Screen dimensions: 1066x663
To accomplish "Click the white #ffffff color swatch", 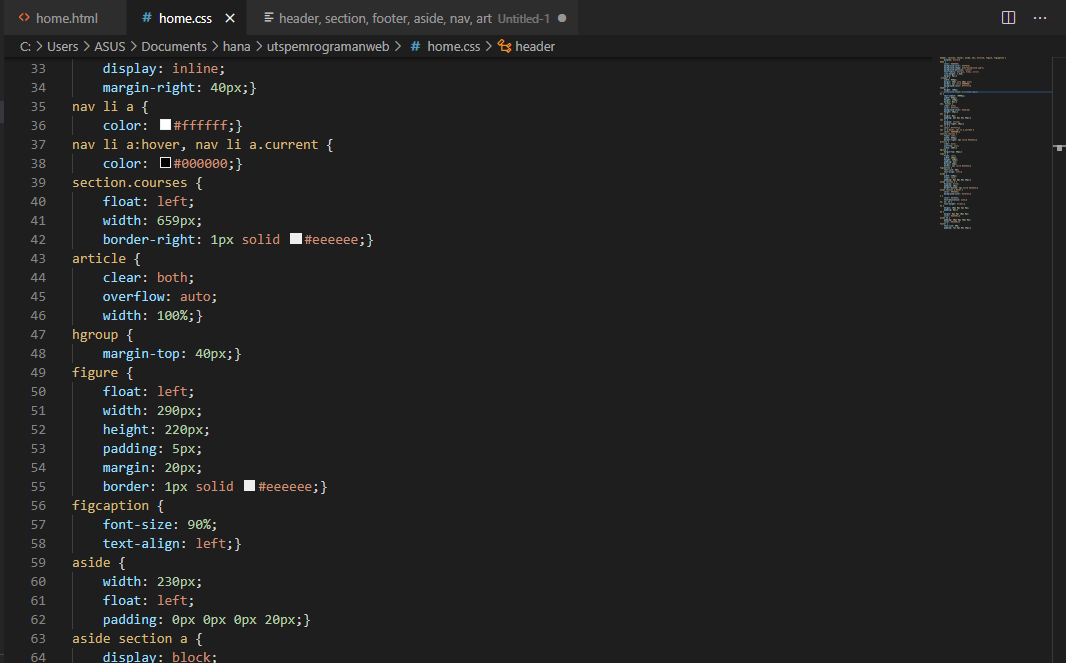I will [165, 124].
